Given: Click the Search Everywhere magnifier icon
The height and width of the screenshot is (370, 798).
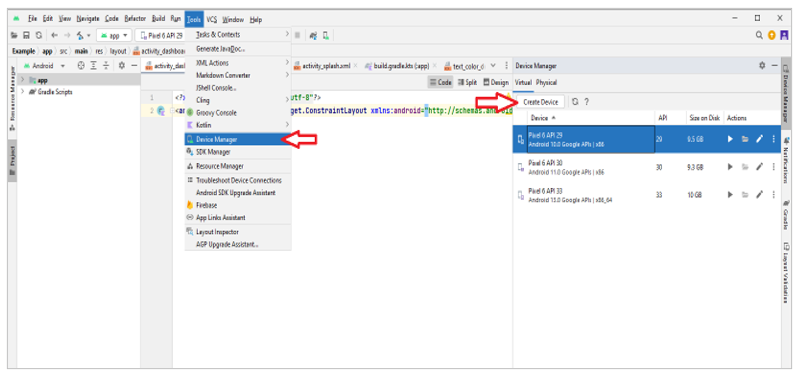Looking at the screenshot, I should (759, 36).
